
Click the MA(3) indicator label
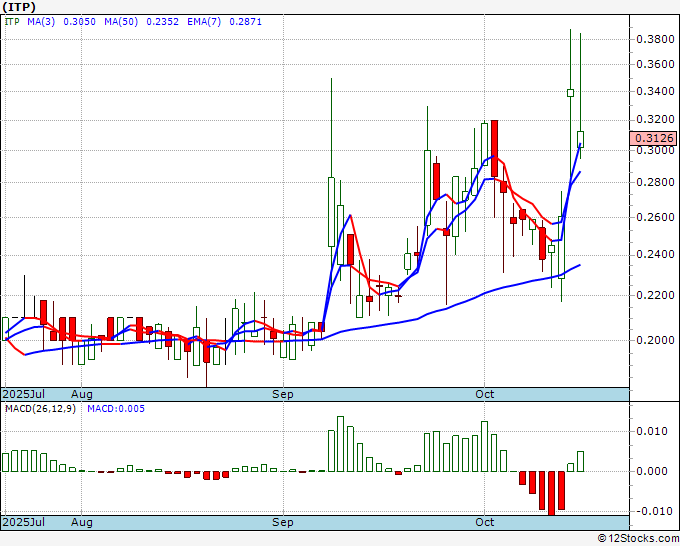41,22
